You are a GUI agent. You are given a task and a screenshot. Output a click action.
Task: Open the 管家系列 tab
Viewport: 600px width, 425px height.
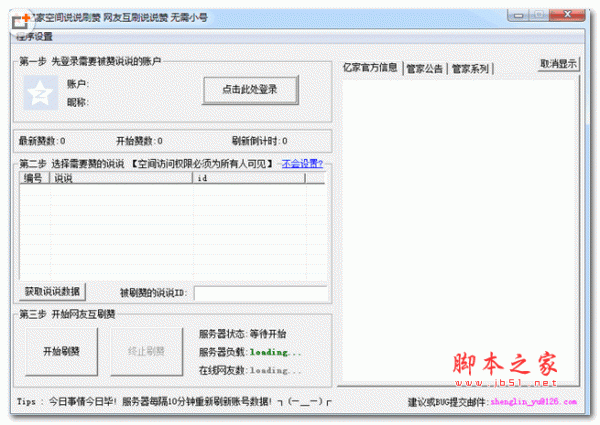470,68
